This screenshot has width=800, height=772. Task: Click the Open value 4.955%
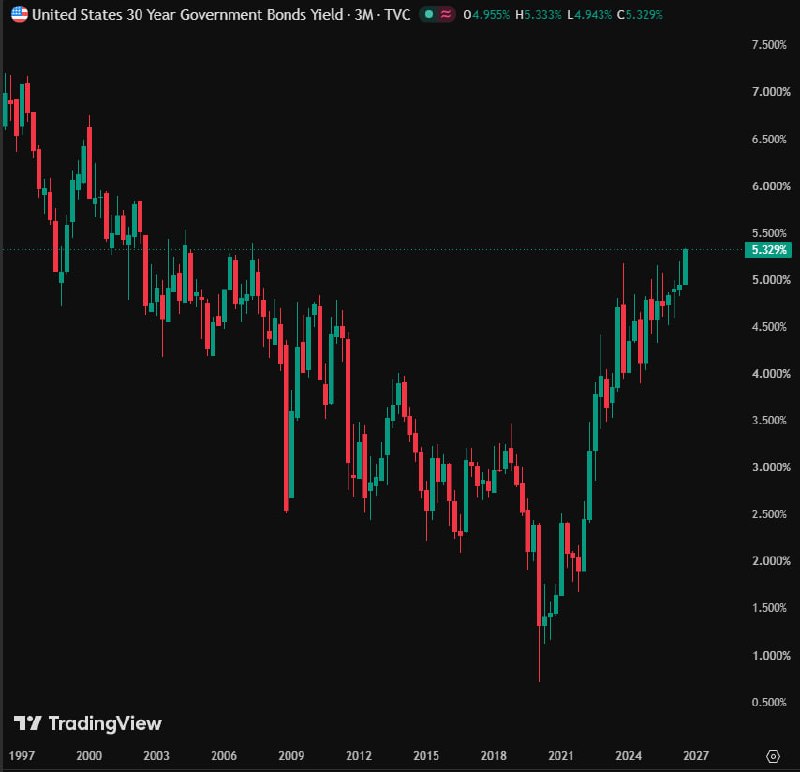(490, 15)
